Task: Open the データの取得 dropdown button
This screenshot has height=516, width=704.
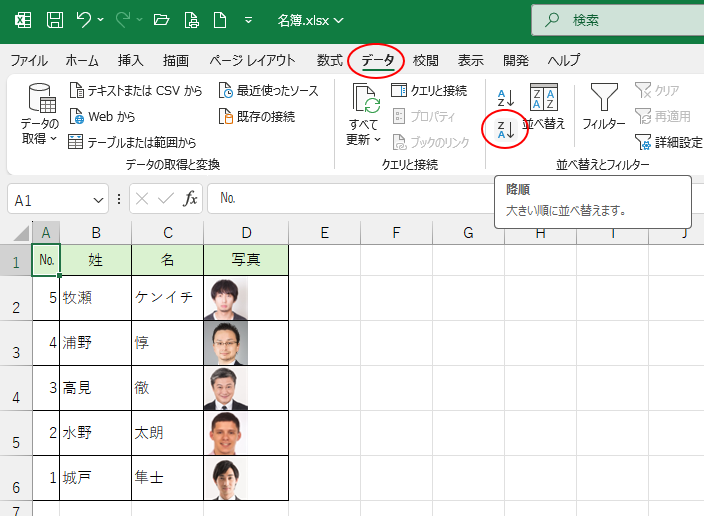Action: coord(40,114)
